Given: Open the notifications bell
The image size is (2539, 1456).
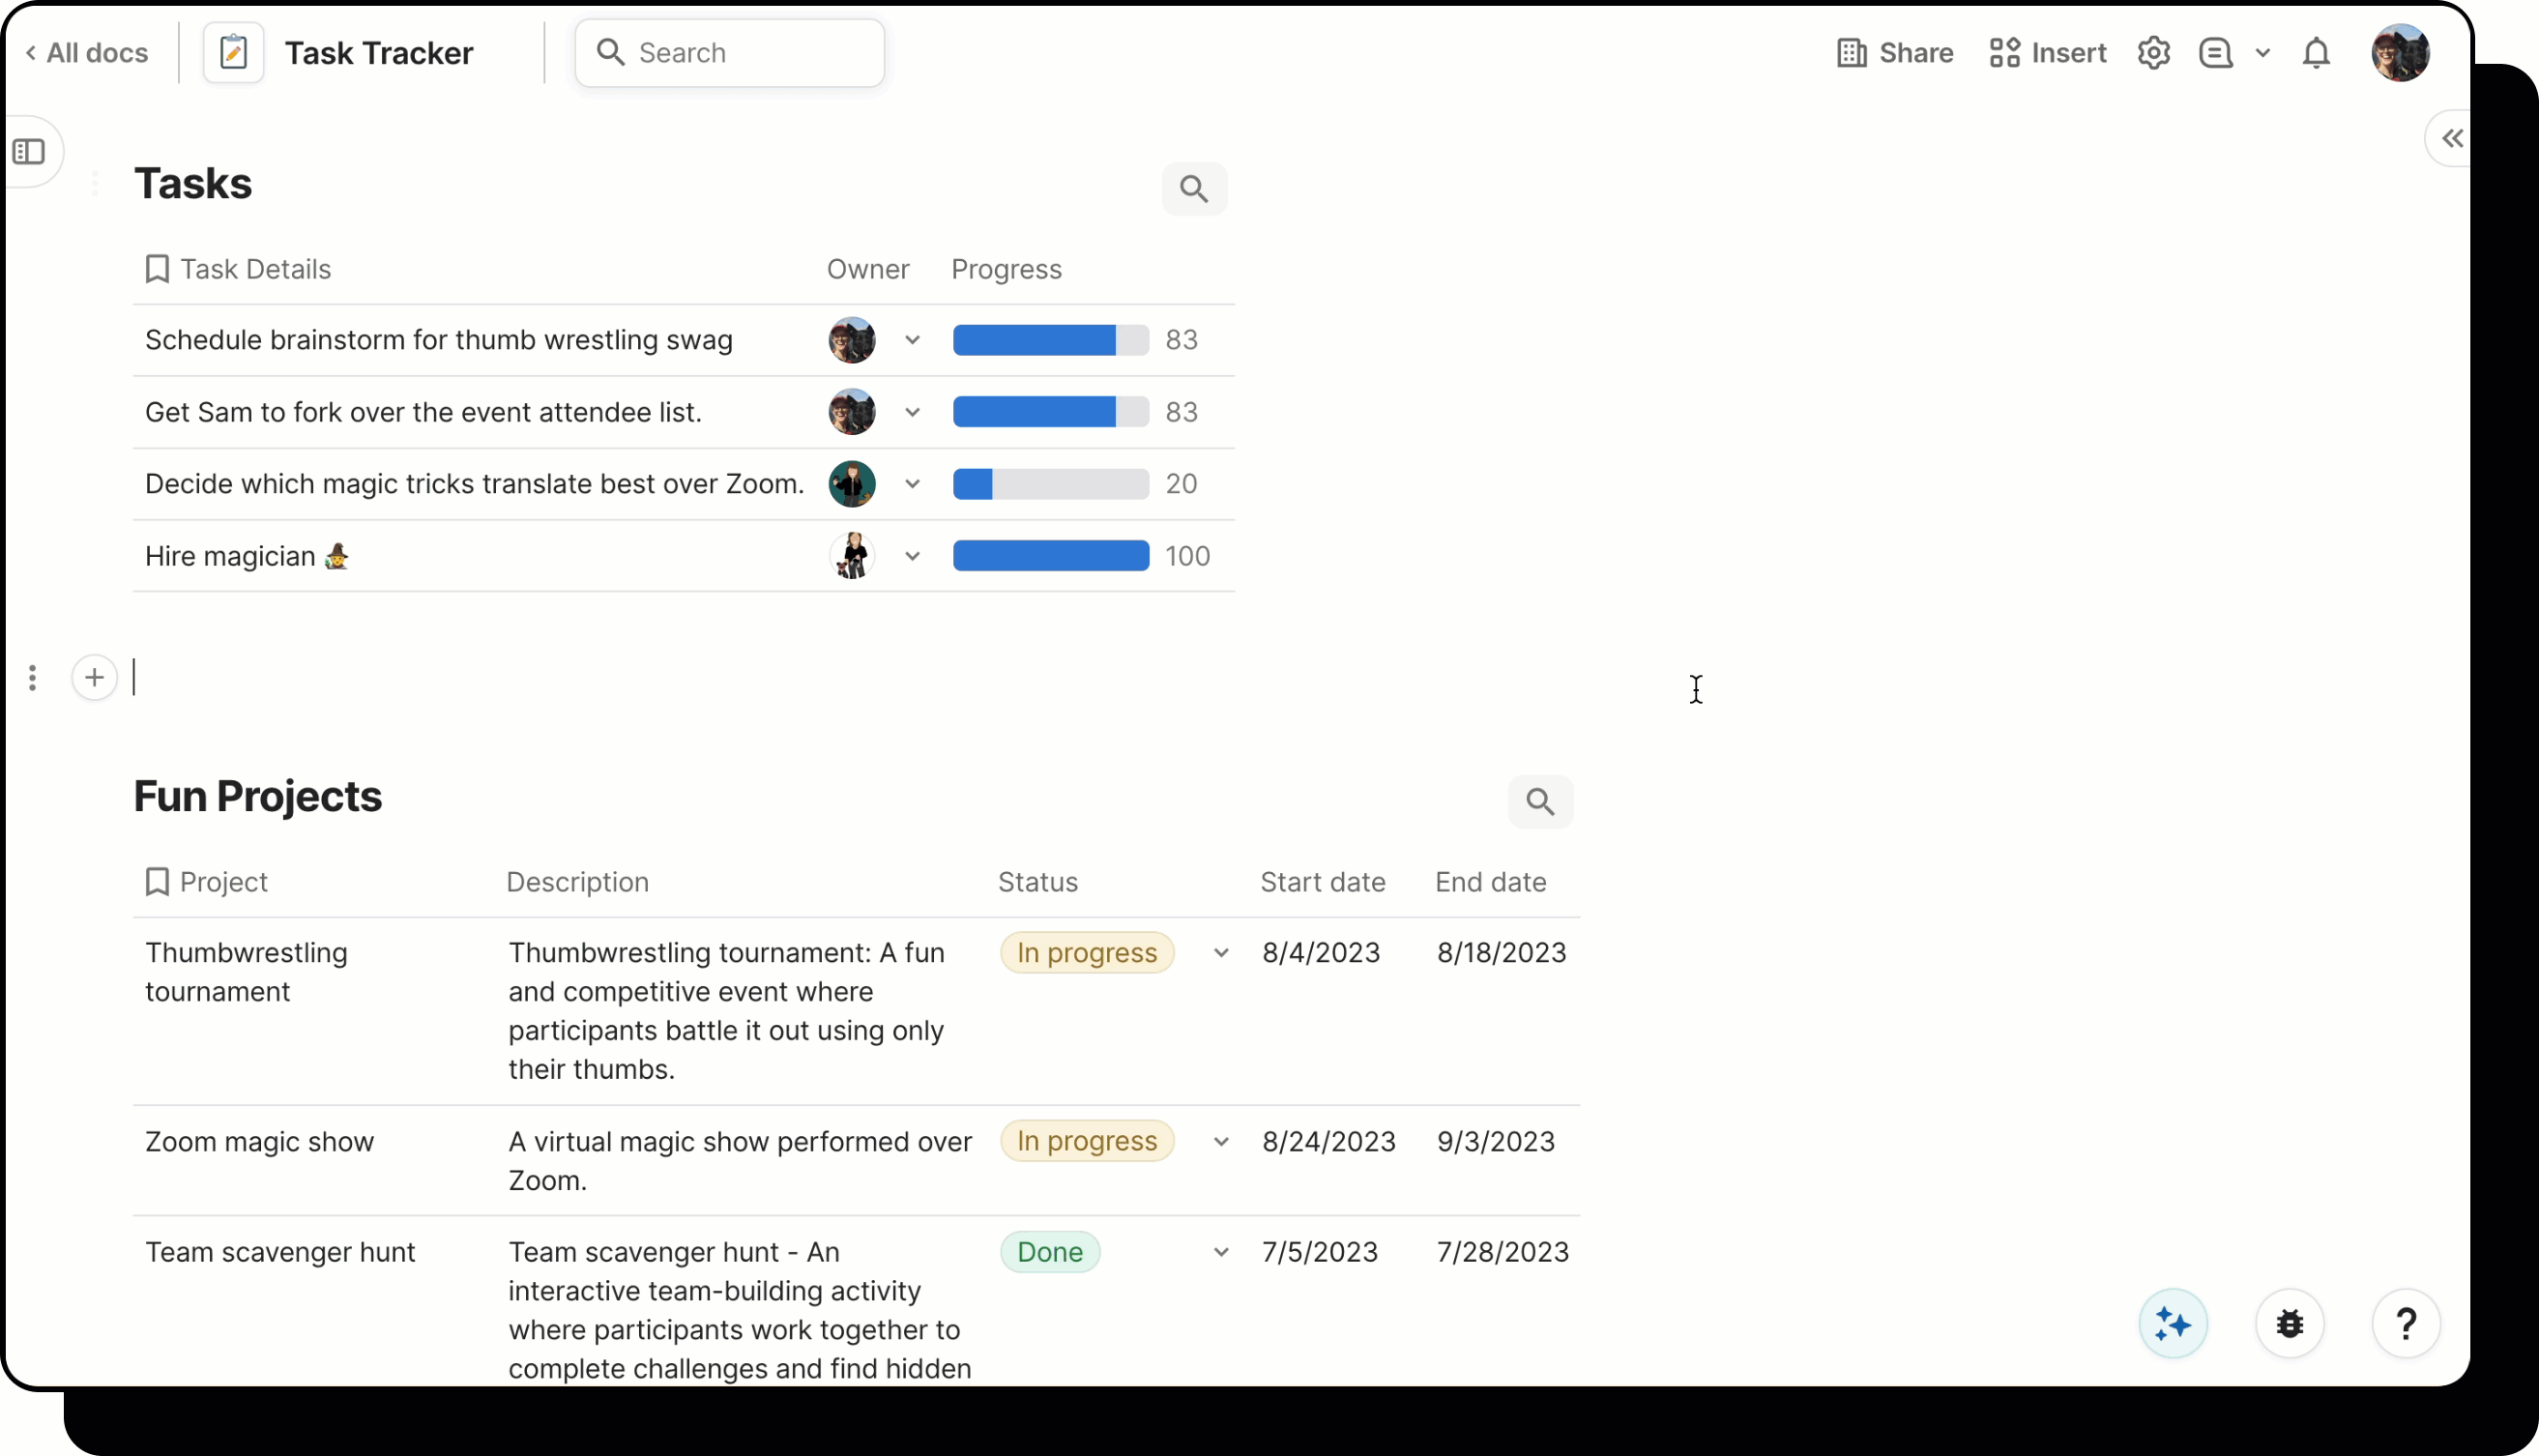Looking at the screenshot, I should pos(2316,52).
